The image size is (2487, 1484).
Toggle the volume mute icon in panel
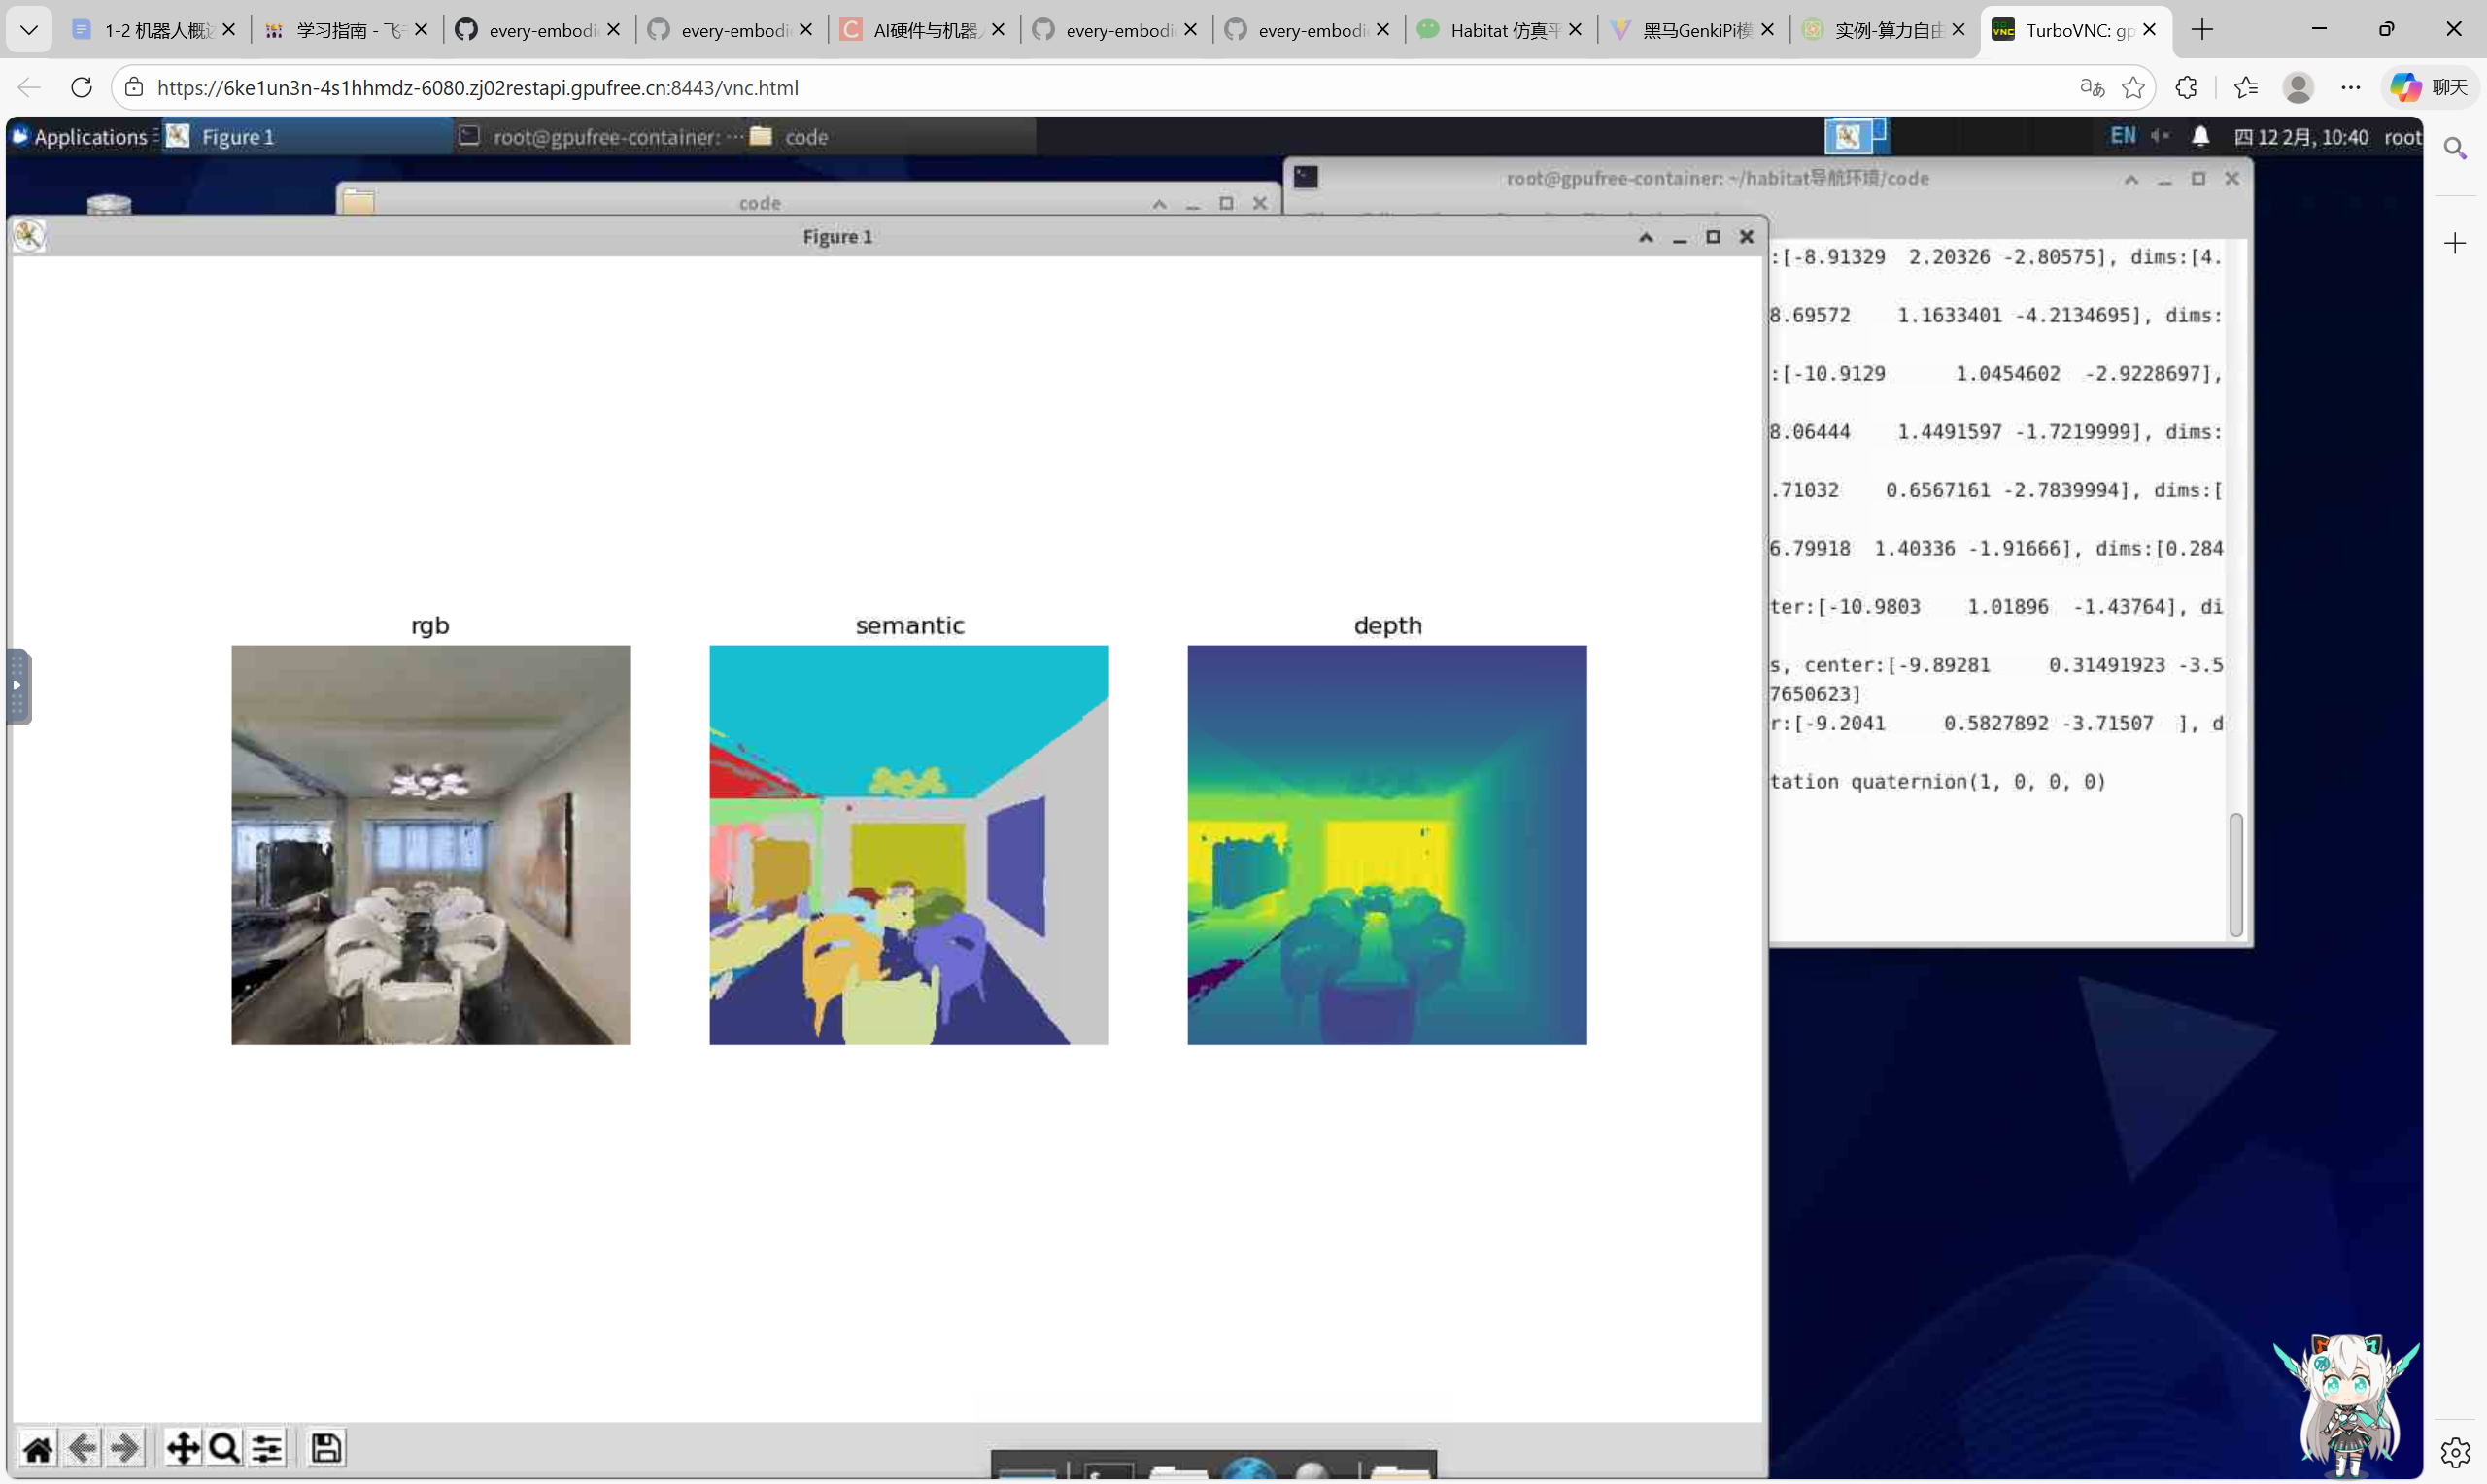tap(2160, 136)
